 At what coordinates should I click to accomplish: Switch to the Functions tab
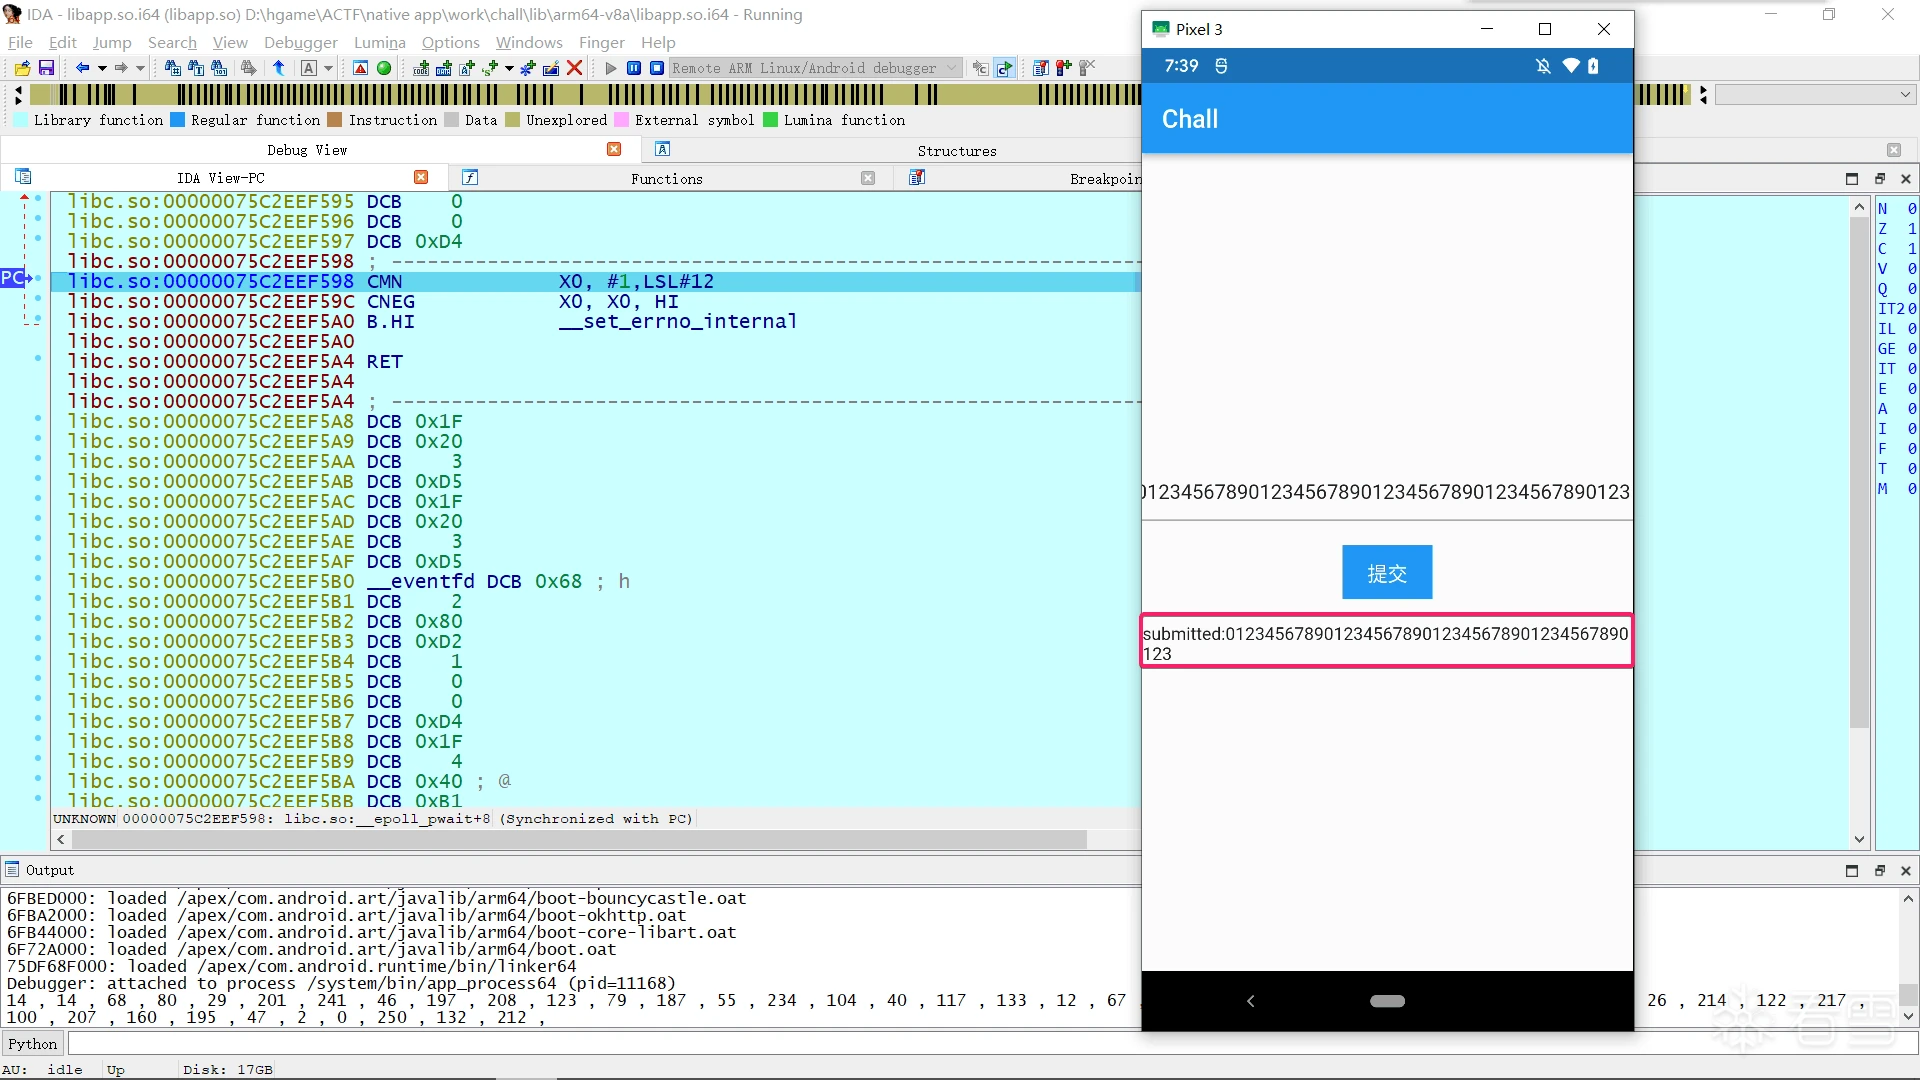666,178
